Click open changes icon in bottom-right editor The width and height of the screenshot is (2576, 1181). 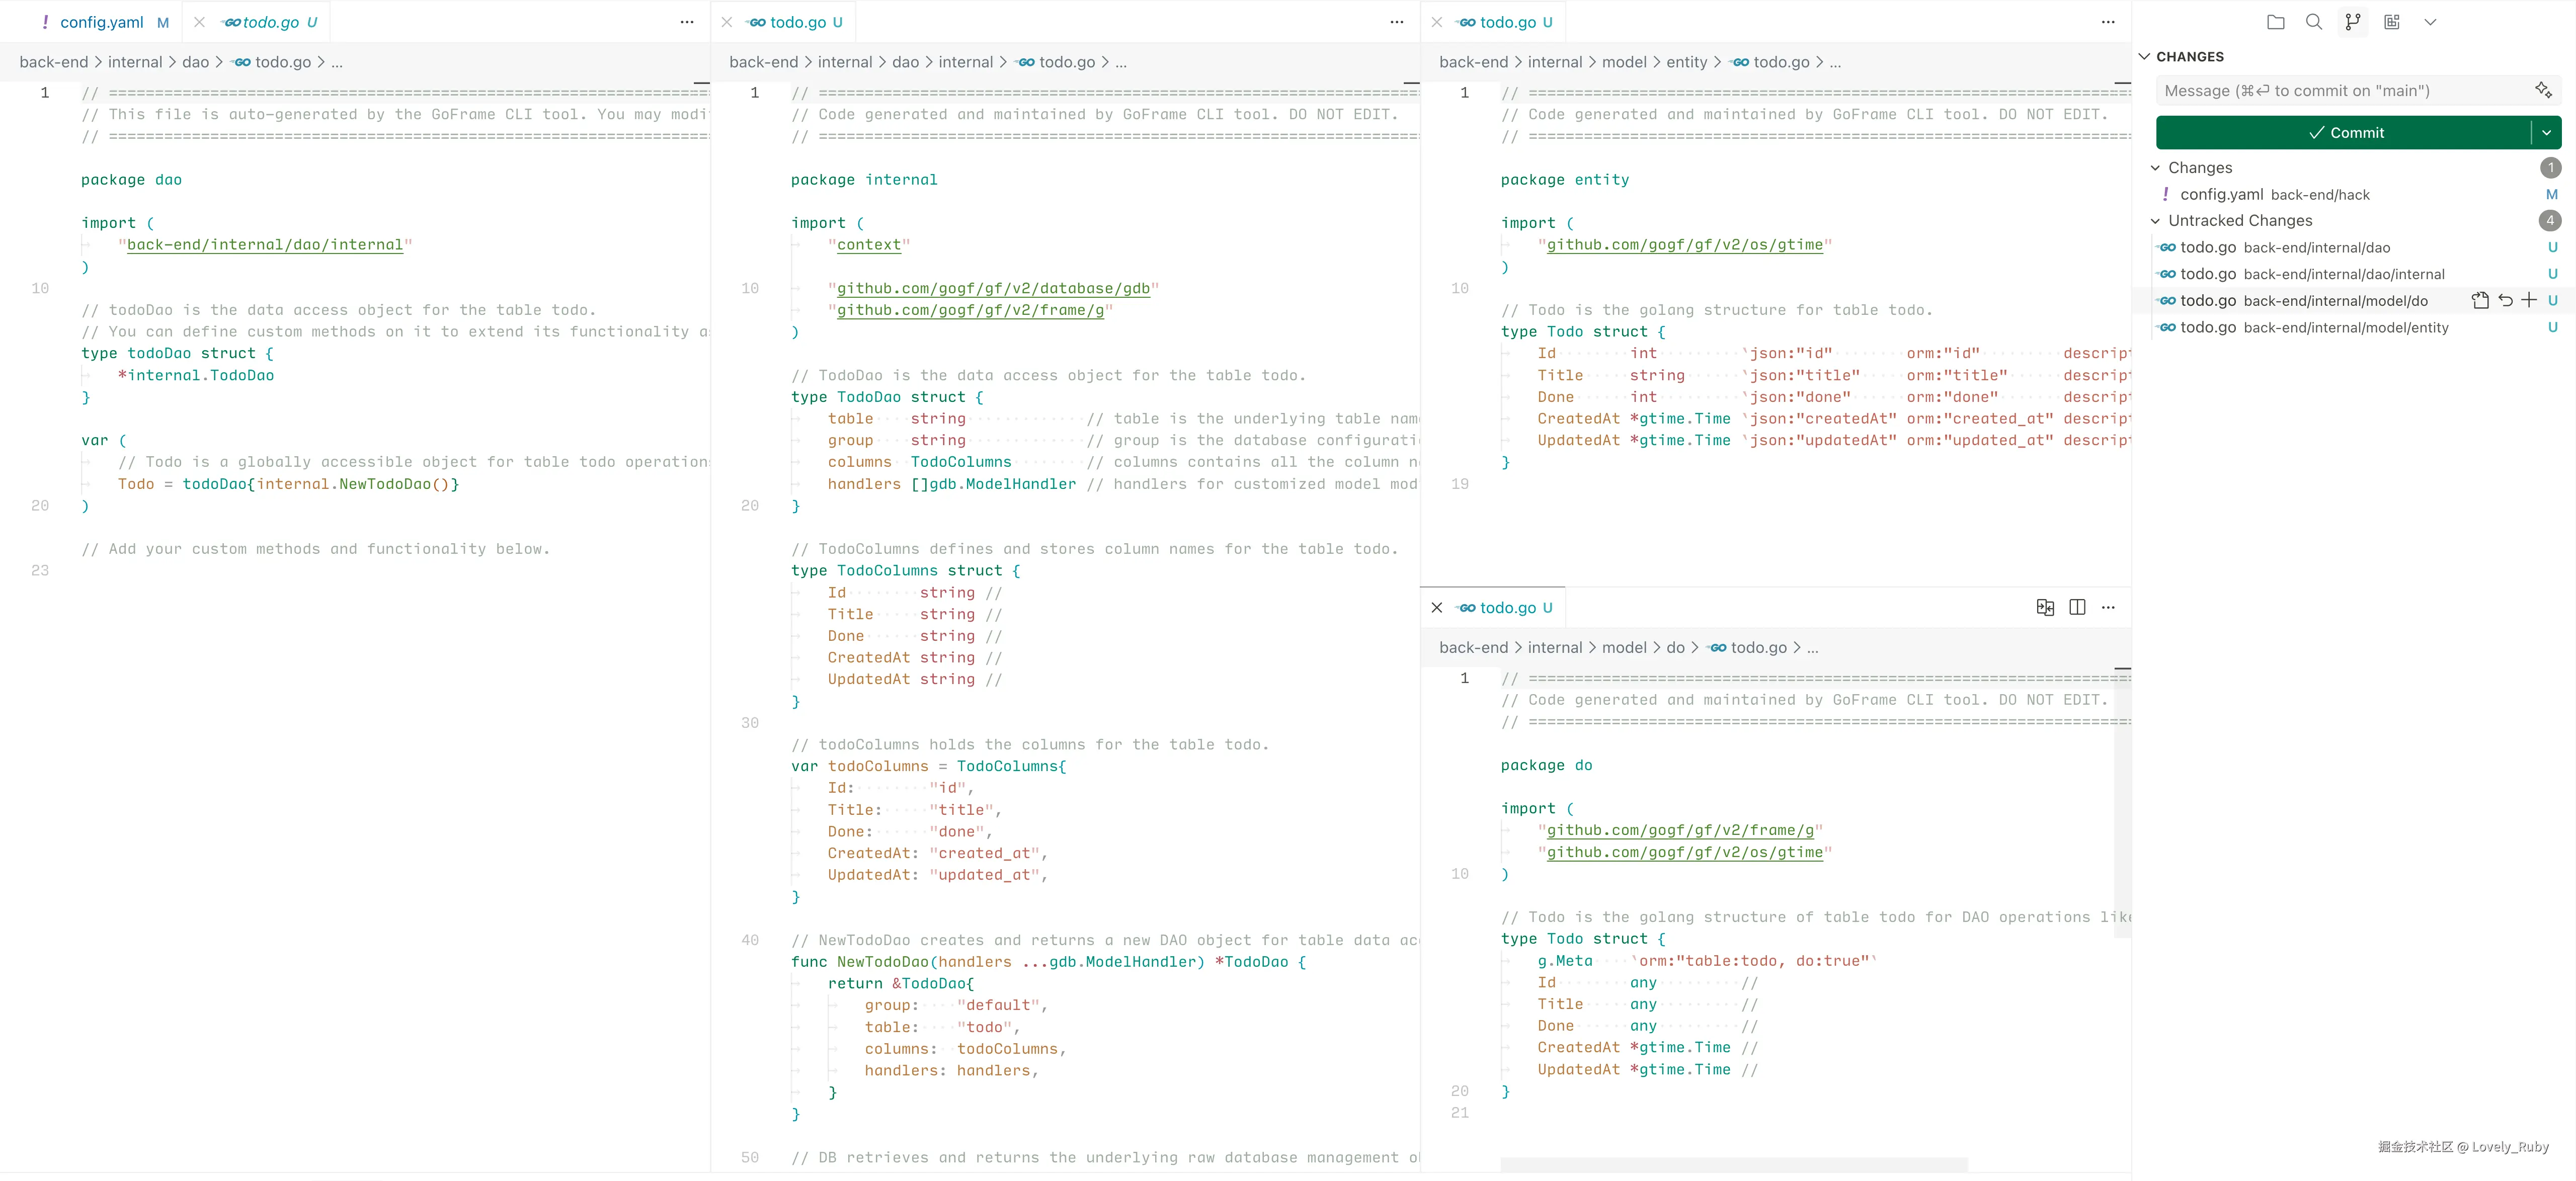click(x=2045, y=607)
